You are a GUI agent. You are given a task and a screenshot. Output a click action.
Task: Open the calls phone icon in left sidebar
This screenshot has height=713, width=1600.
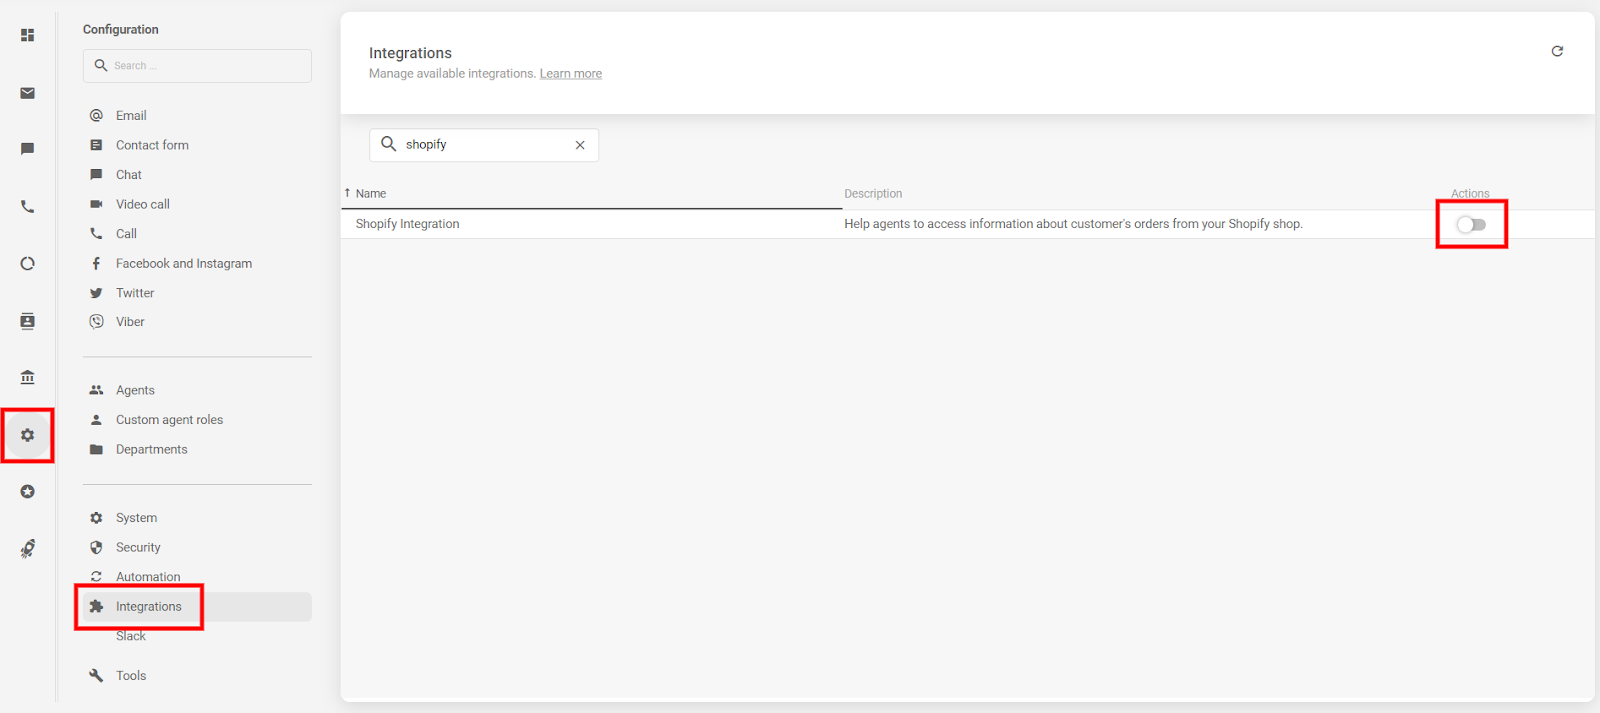(x=28, y=207)
